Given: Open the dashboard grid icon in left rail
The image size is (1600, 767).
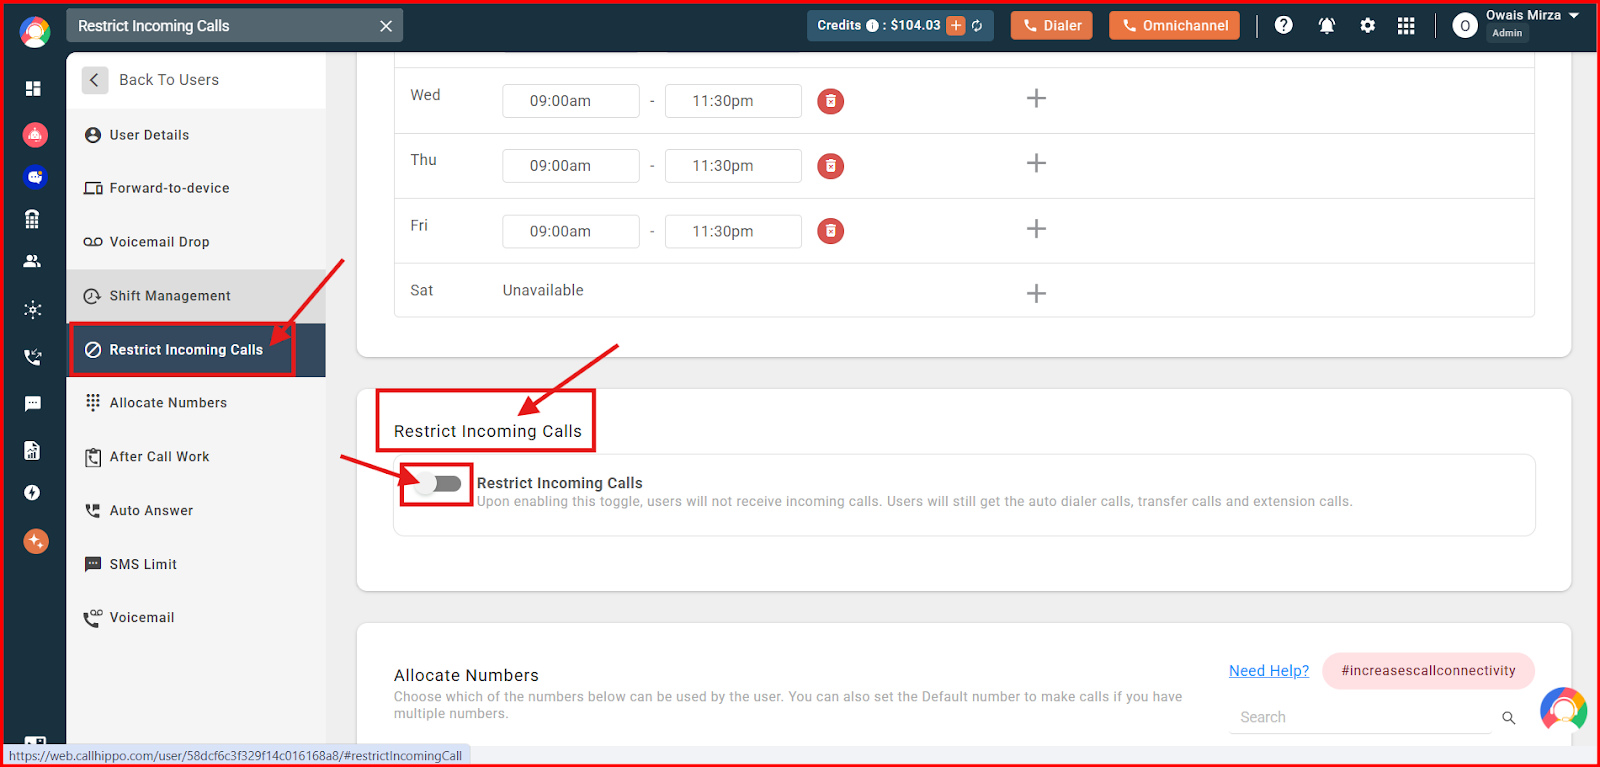Looking at the screenshot, I should point(33,89).
